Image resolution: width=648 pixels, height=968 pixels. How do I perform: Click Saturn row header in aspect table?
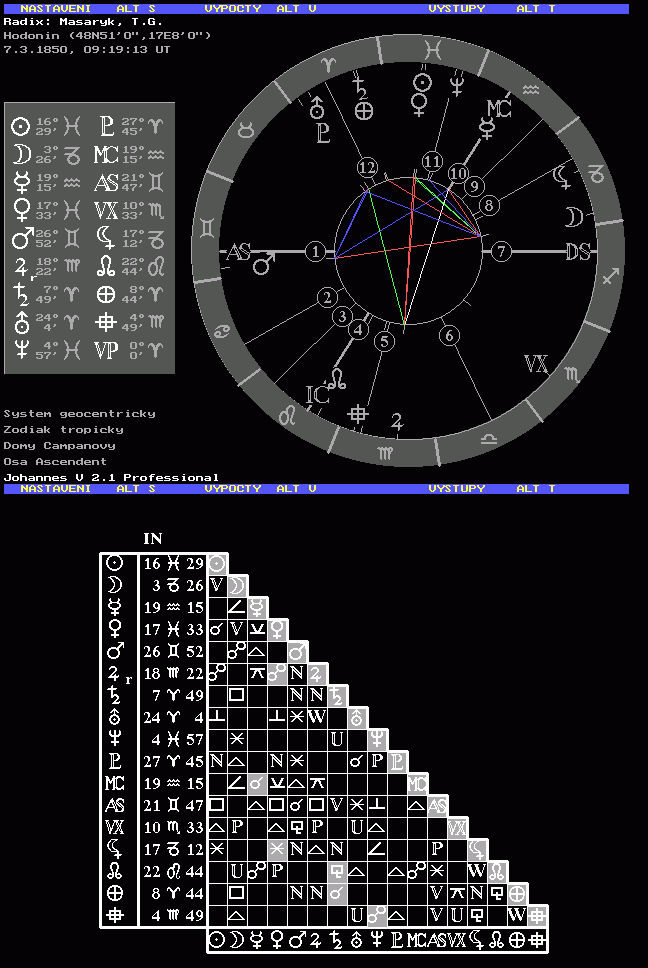(117, 695)
